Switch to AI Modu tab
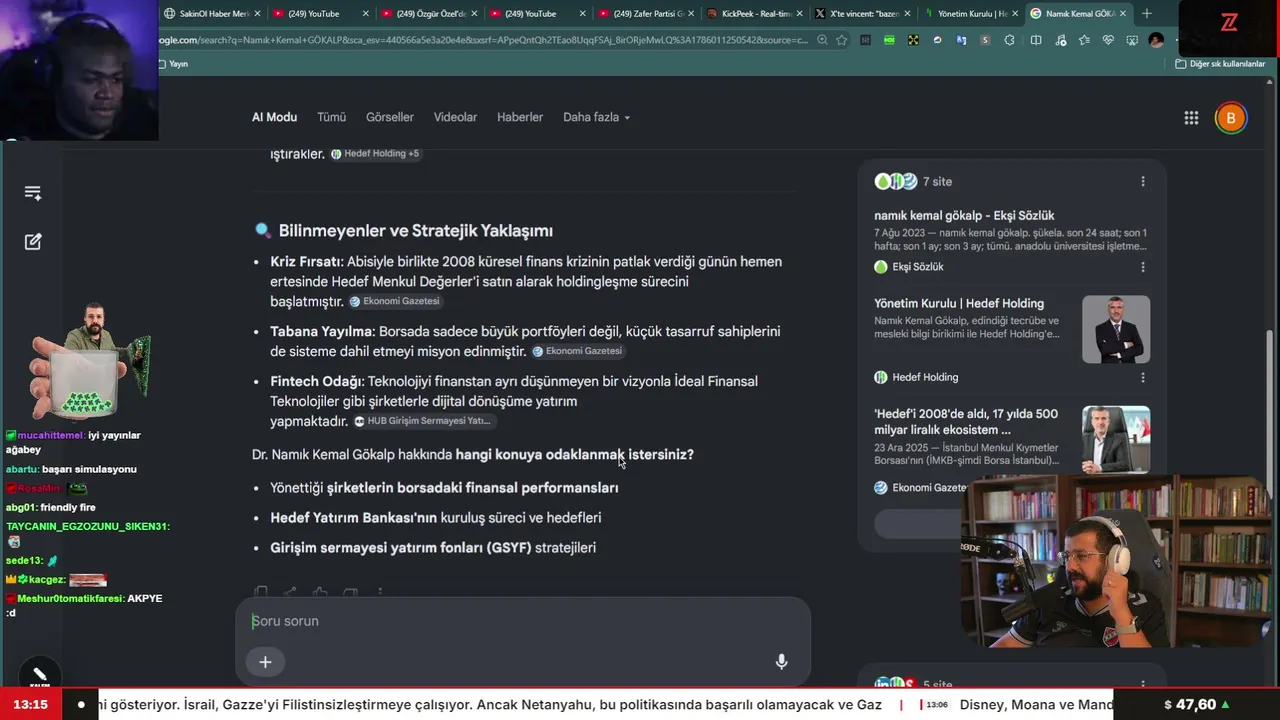 274,117
